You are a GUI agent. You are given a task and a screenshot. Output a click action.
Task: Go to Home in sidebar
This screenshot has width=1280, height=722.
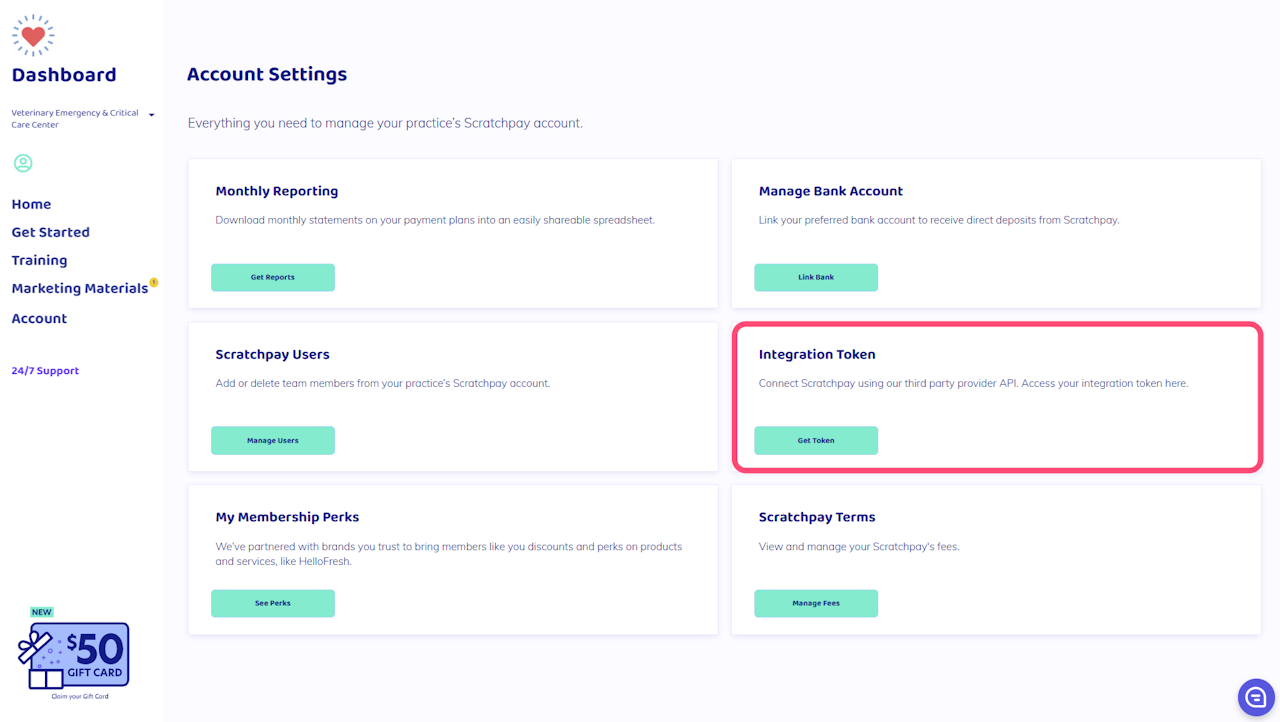click(x=31, y=204)
